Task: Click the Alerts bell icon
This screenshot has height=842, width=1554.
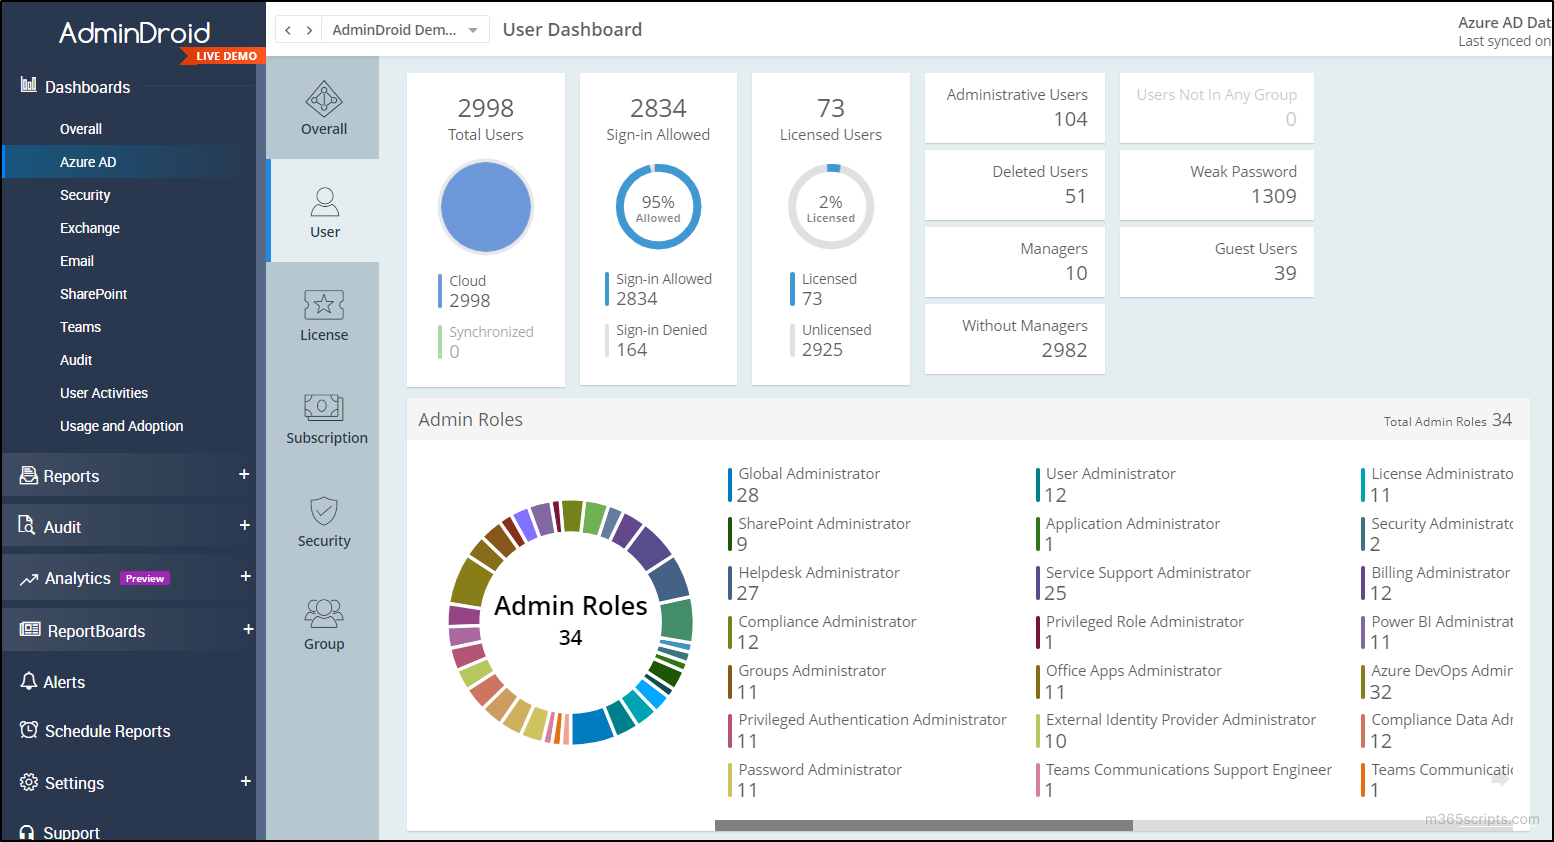Action: pyautogui.click(x=29, y=681)
